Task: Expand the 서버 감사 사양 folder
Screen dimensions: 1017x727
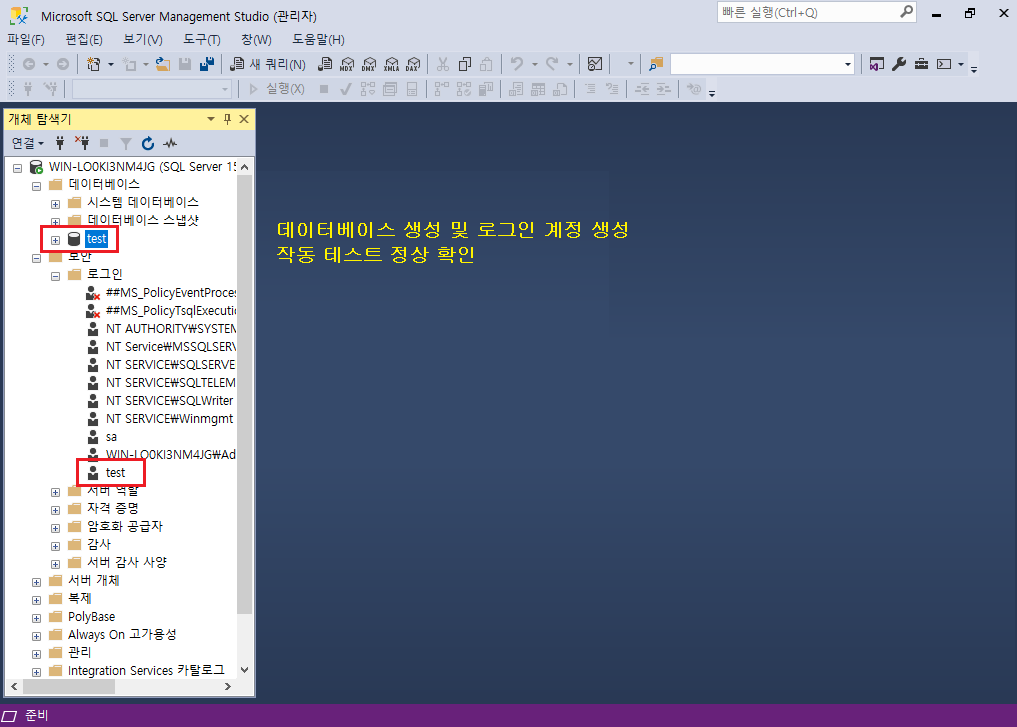Action: [x=55, y=564]
